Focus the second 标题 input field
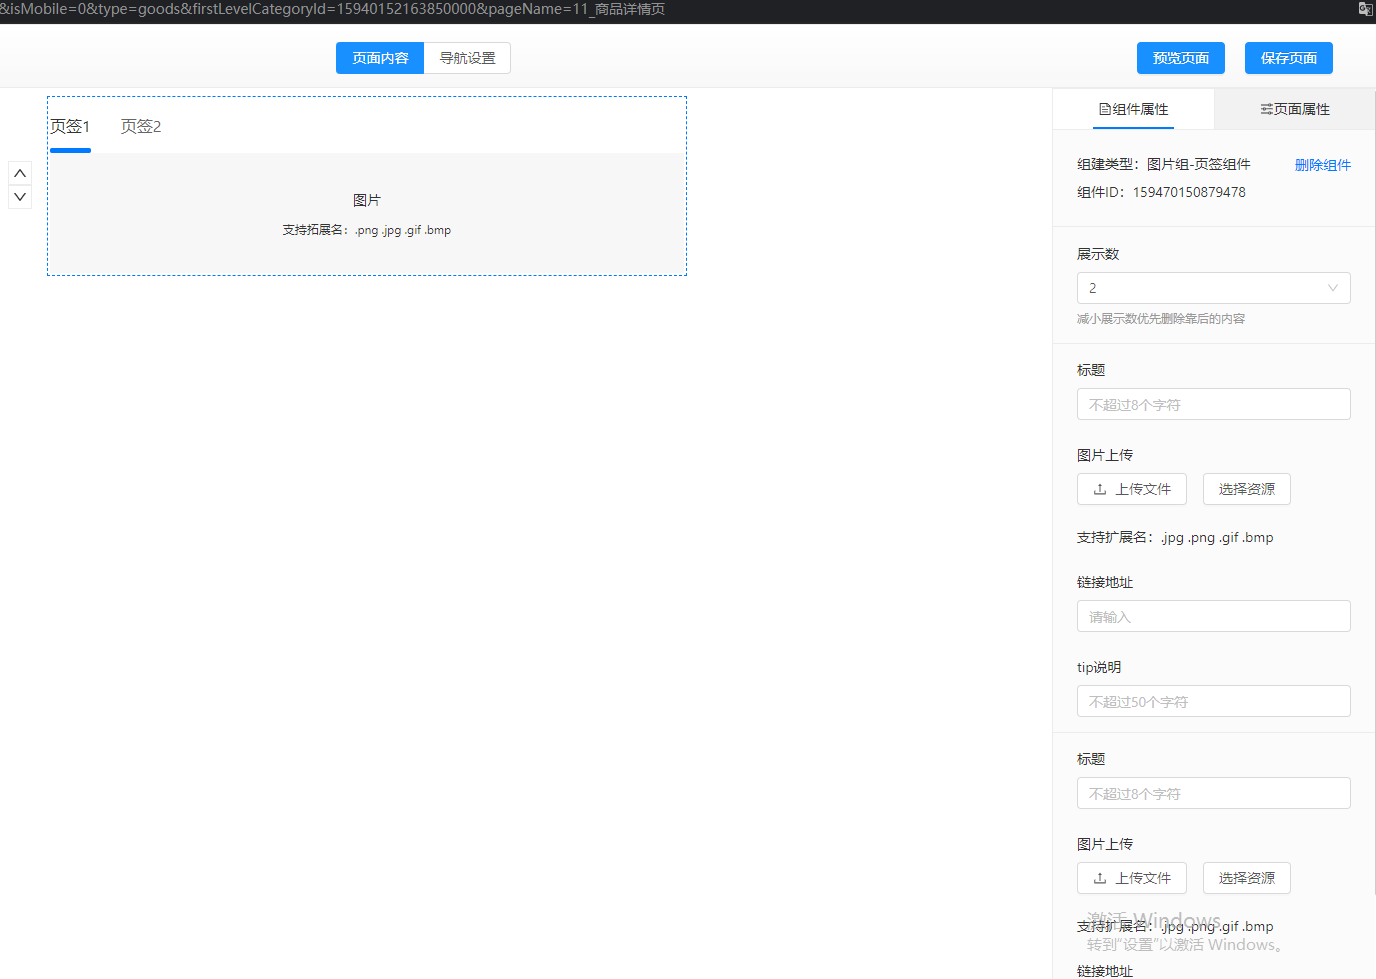Image resolution: width=1376 pixels, height=979 pixels. (1214, 793)
